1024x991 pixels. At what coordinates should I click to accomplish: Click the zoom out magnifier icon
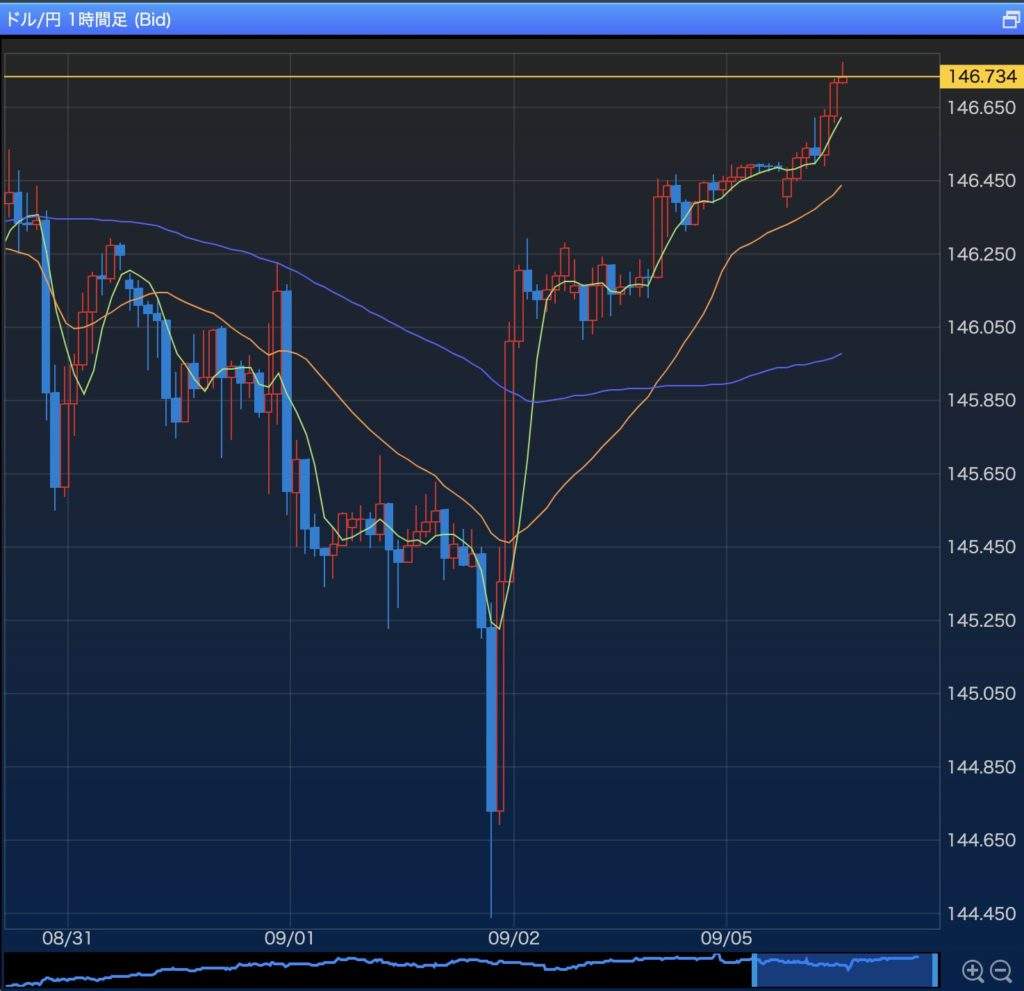[1001, 969]
